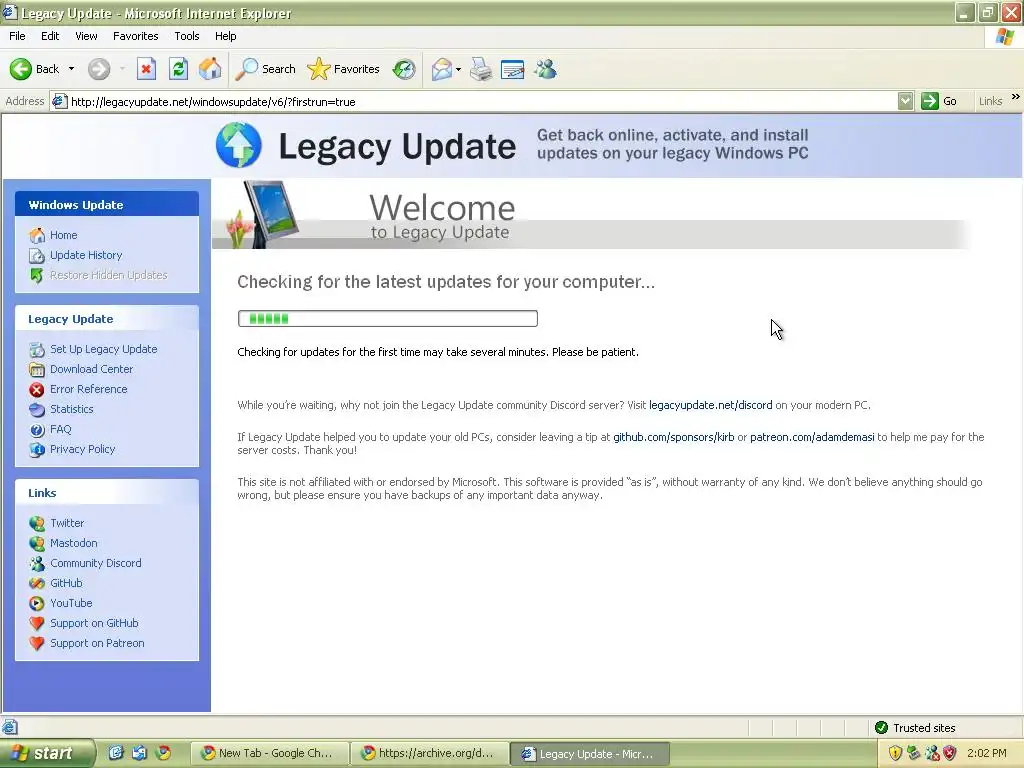Click the GitHub sidebar icon
The width and height of the screenshot is (1024, 768).
click(x=37, y=583)
